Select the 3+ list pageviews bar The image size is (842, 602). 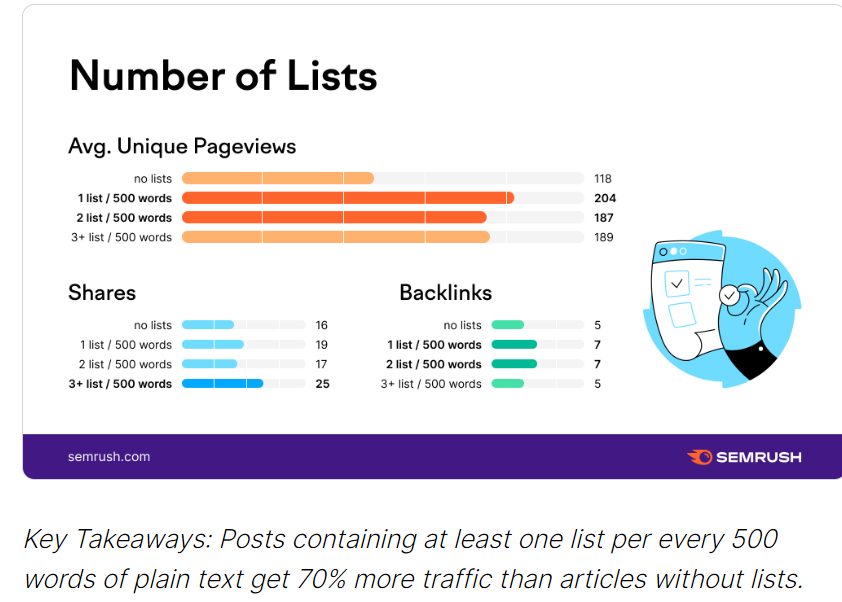336,237
